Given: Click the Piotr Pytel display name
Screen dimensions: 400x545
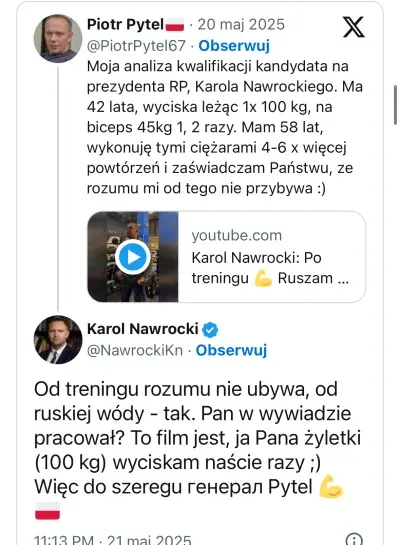Looking at the screenshot, I should tap(125, 24).
